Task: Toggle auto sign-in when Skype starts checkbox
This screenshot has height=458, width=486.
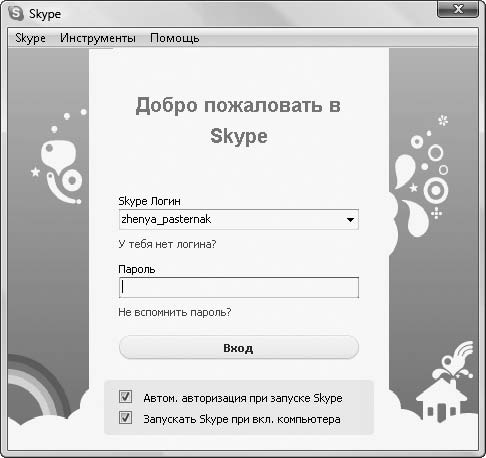Action: tap(125, 397)
